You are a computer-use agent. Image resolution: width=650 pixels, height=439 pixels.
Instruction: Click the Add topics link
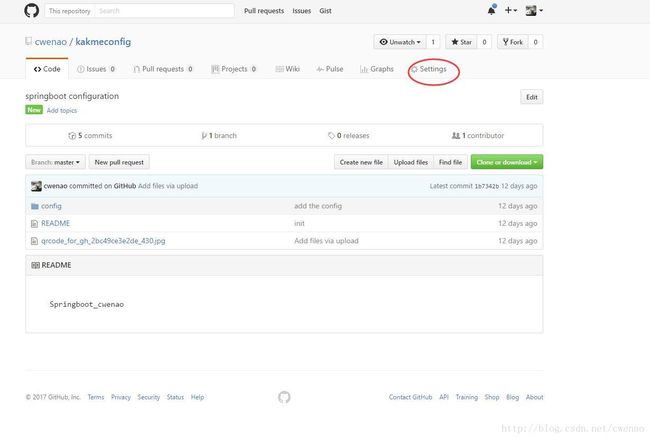pos(62,110)
